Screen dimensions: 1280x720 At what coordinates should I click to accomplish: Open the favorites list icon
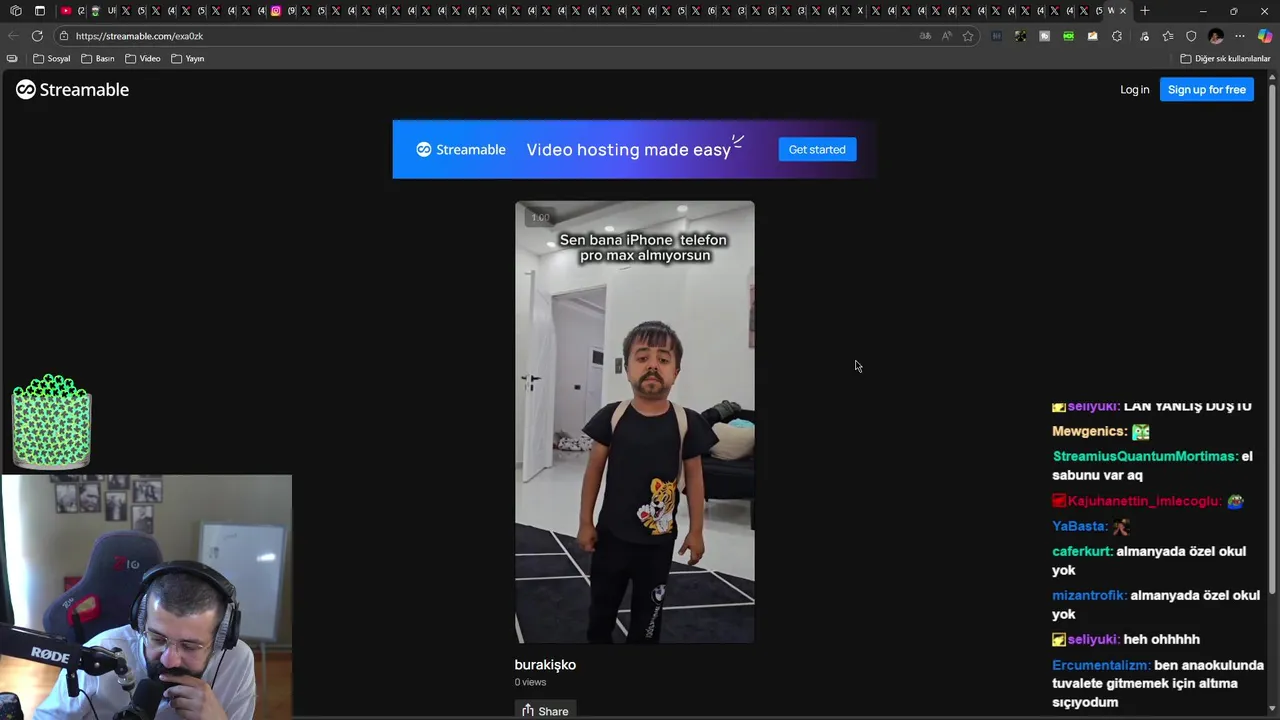pyautogui.click(x=1167, y=36)
